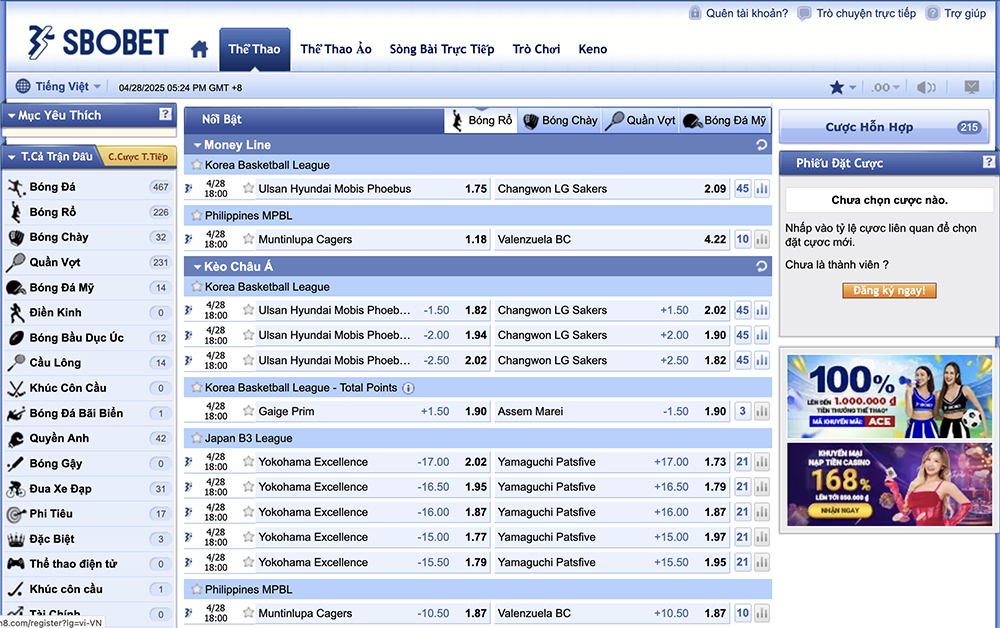Select Thể thao điện tử category
This screenshot has width=1000, height=628.
[x=89, y=564]
